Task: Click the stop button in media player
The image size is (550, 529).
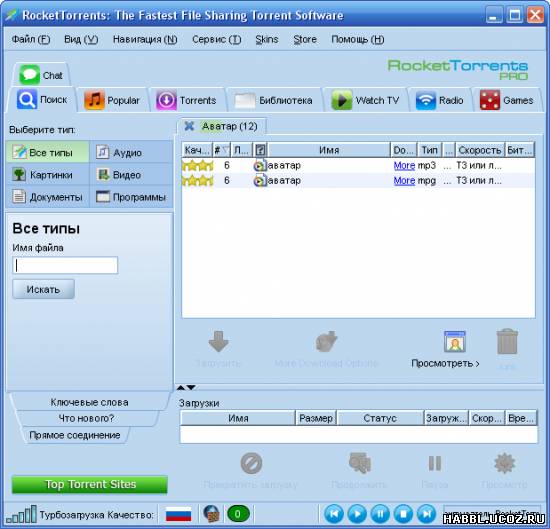Action: pyautogui.click(x=403, y=514)
